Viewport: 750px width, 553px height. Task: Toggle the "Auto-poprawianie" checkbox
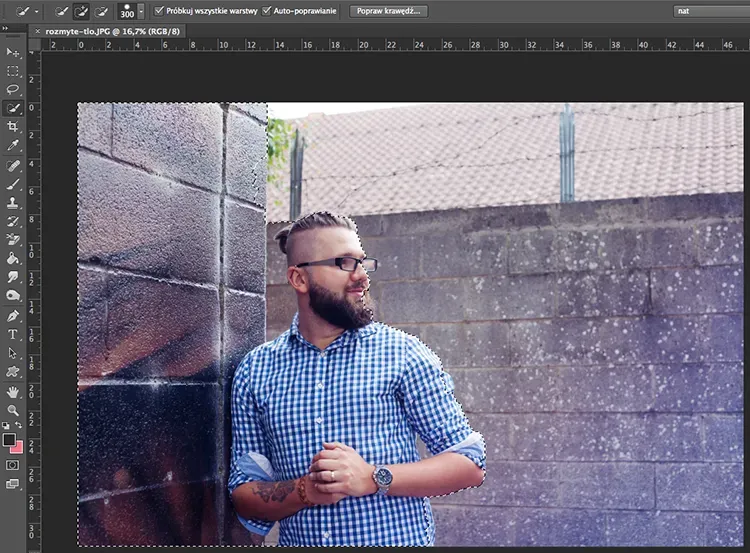267,11
